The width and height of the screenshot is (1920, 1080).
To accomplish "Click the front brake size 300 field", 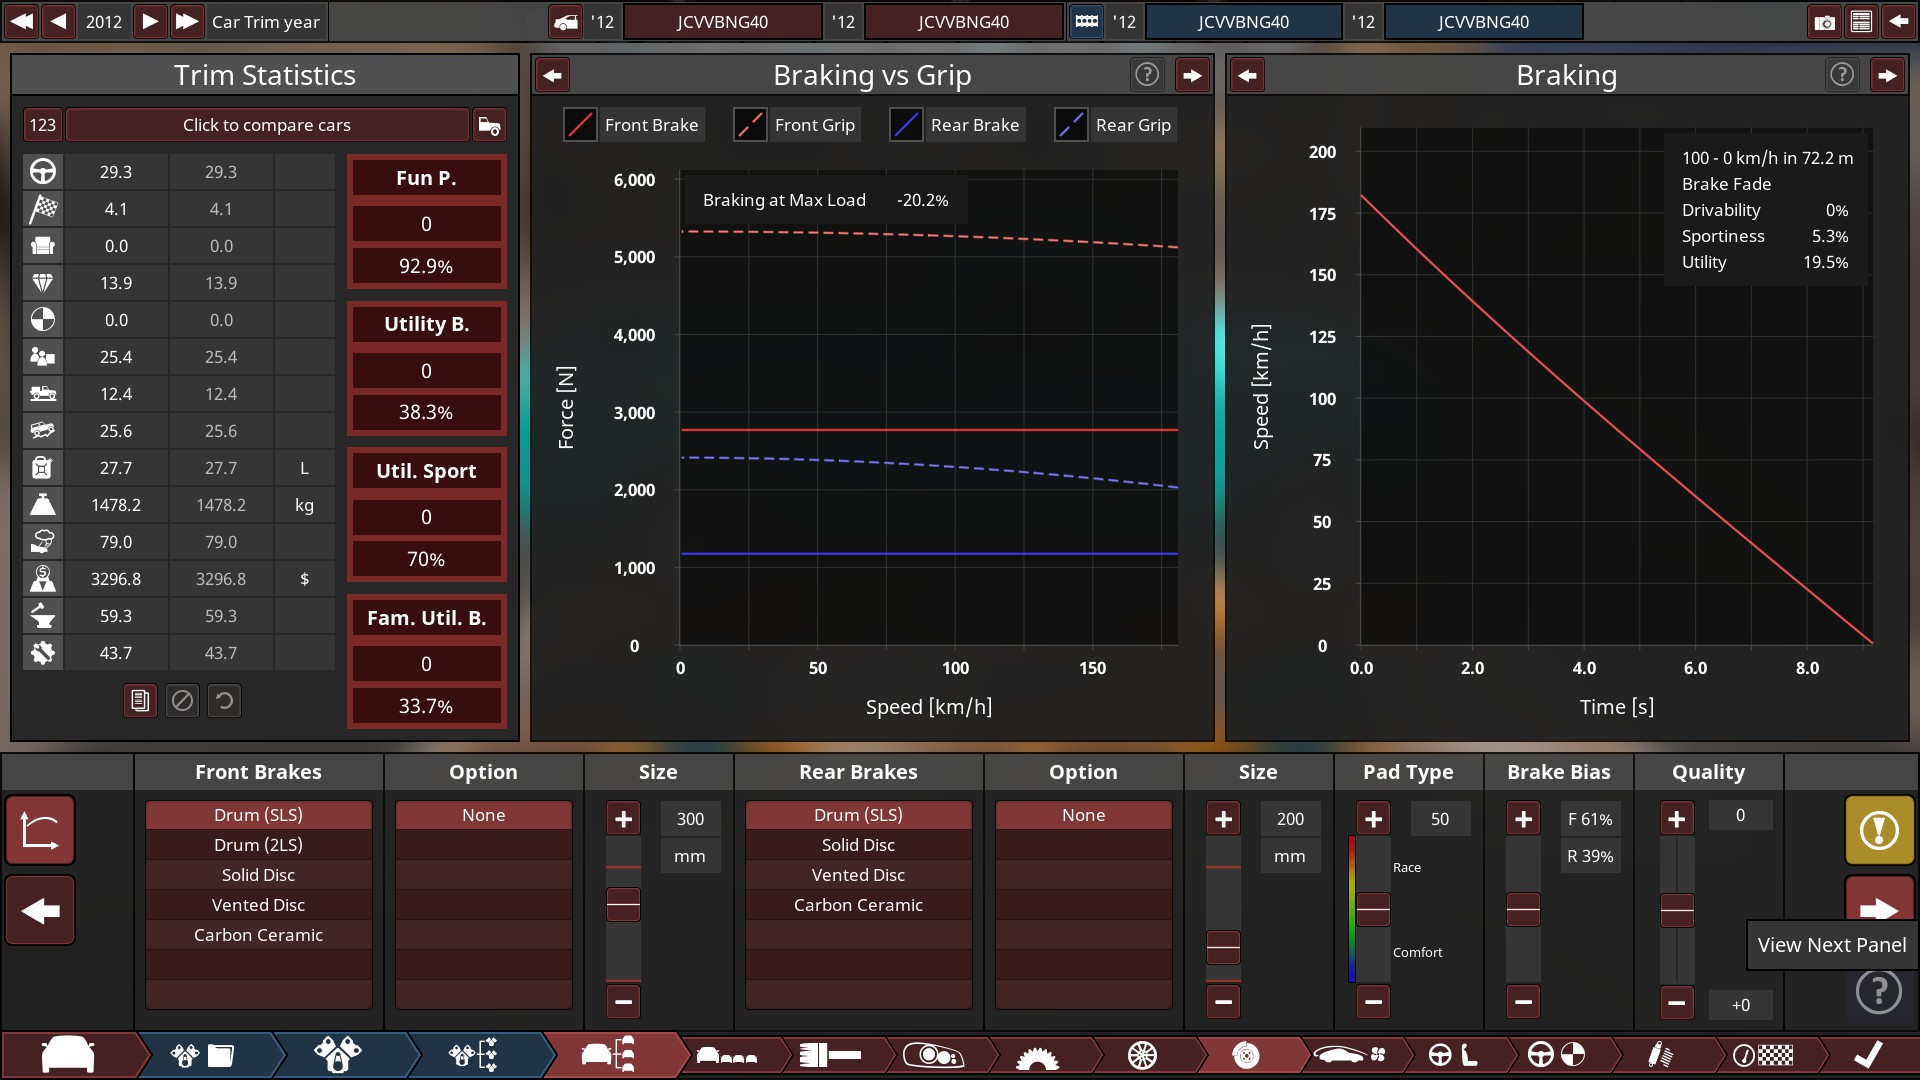I will [690, 819].
